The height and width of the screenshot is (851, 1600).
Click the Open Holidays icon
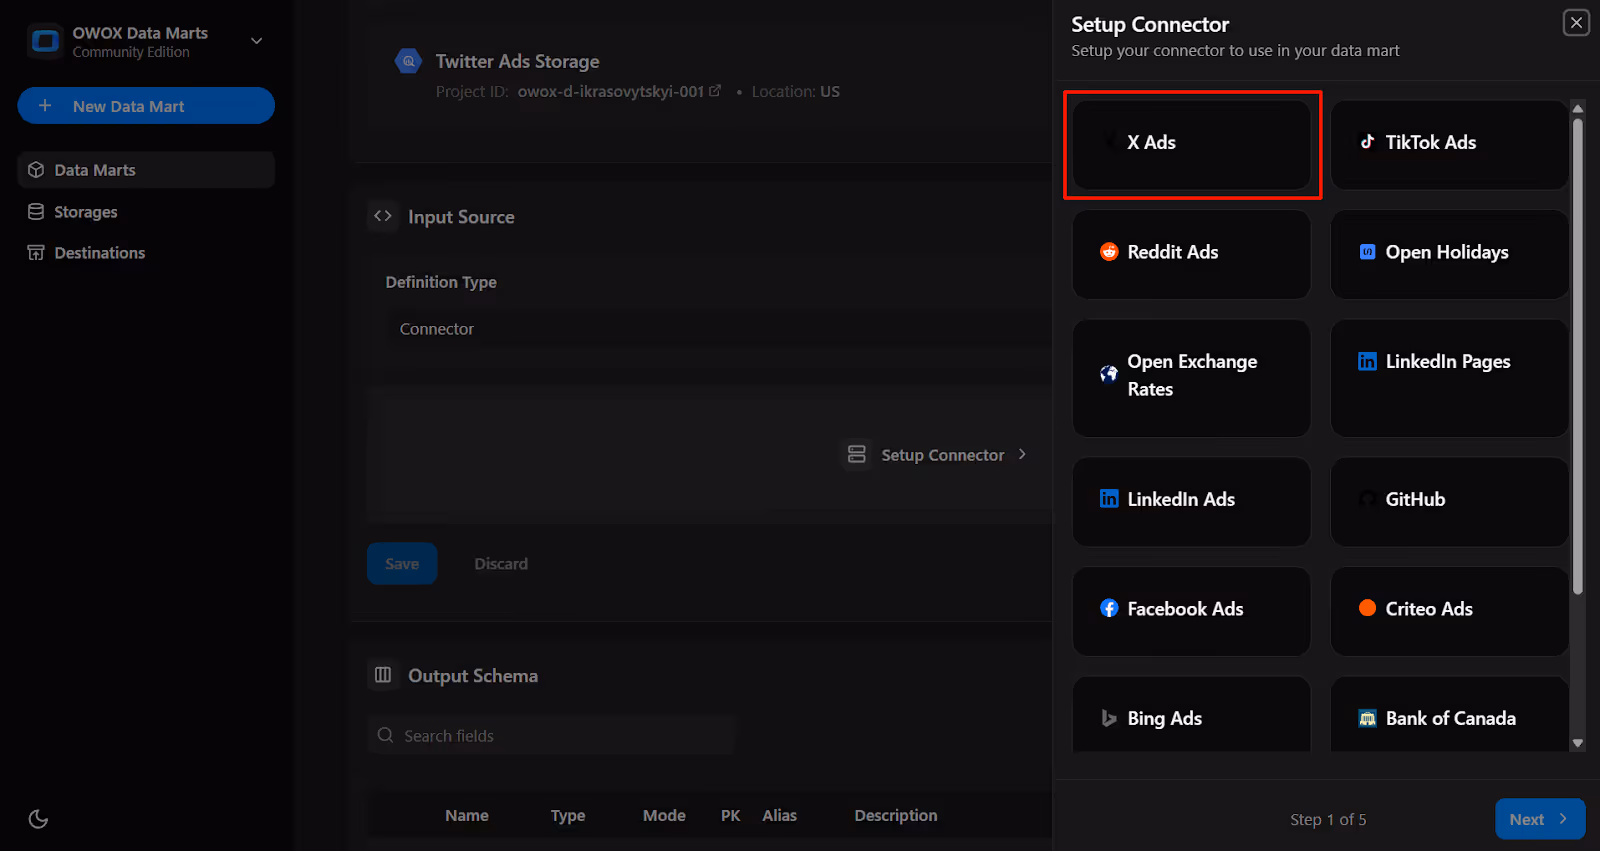[x=1367, y=252]
